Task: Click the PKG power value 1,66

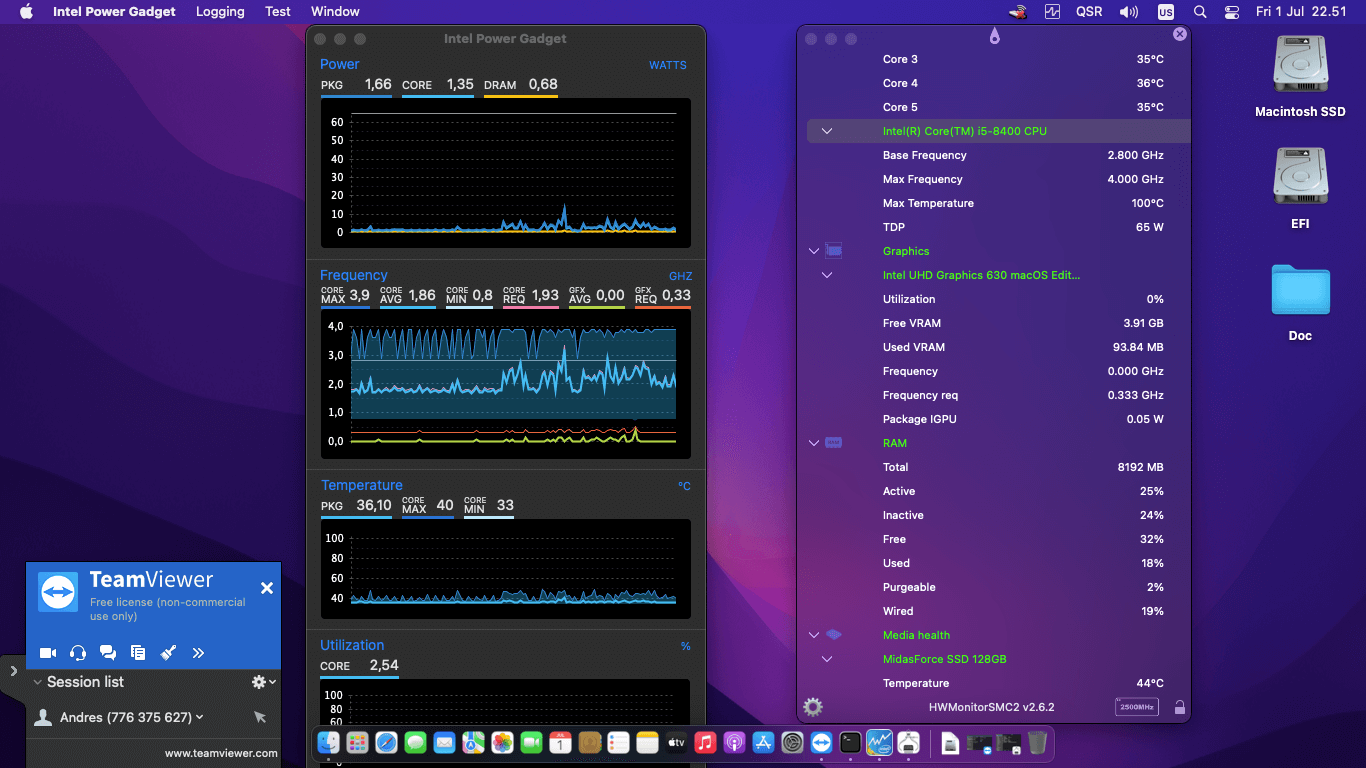Action: click(x=378, y=84)
